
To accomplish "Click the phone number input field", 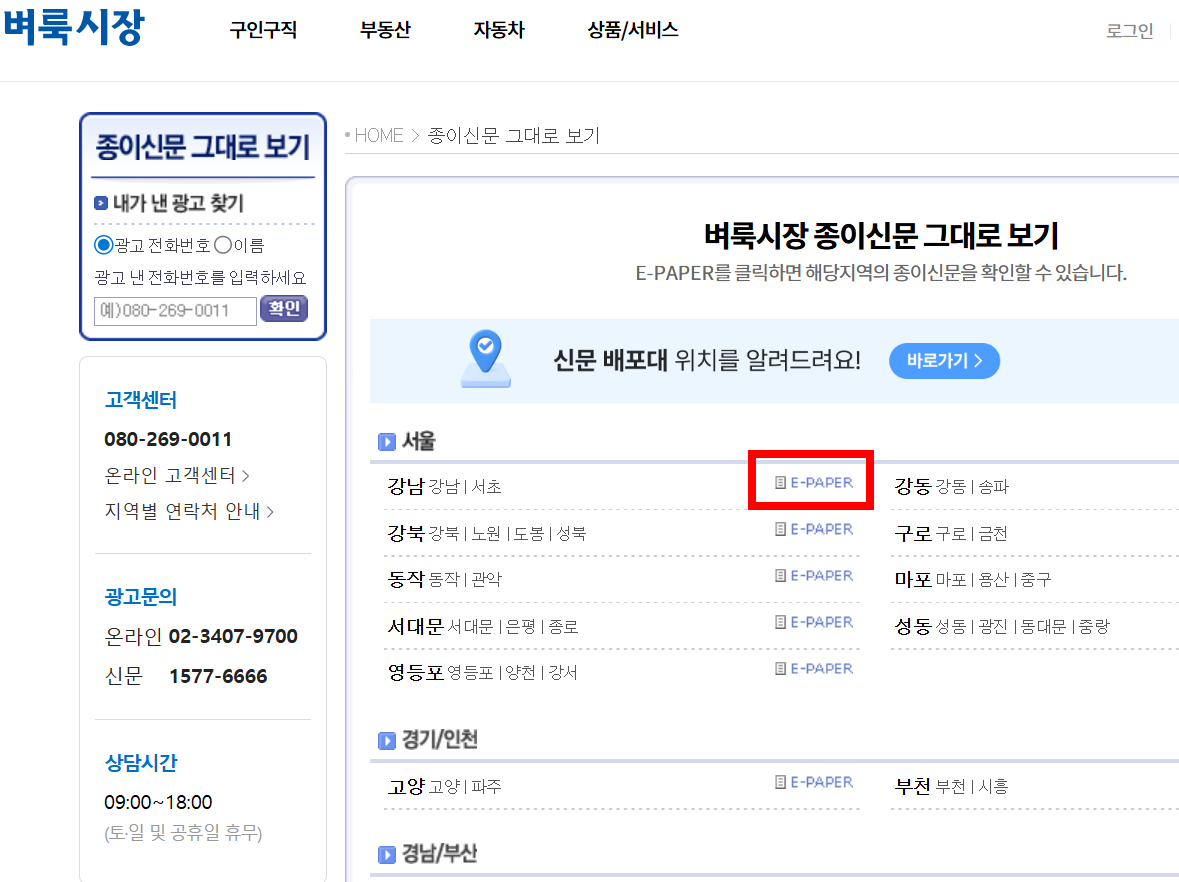I will pyautogui.click(x=175, y=311).
